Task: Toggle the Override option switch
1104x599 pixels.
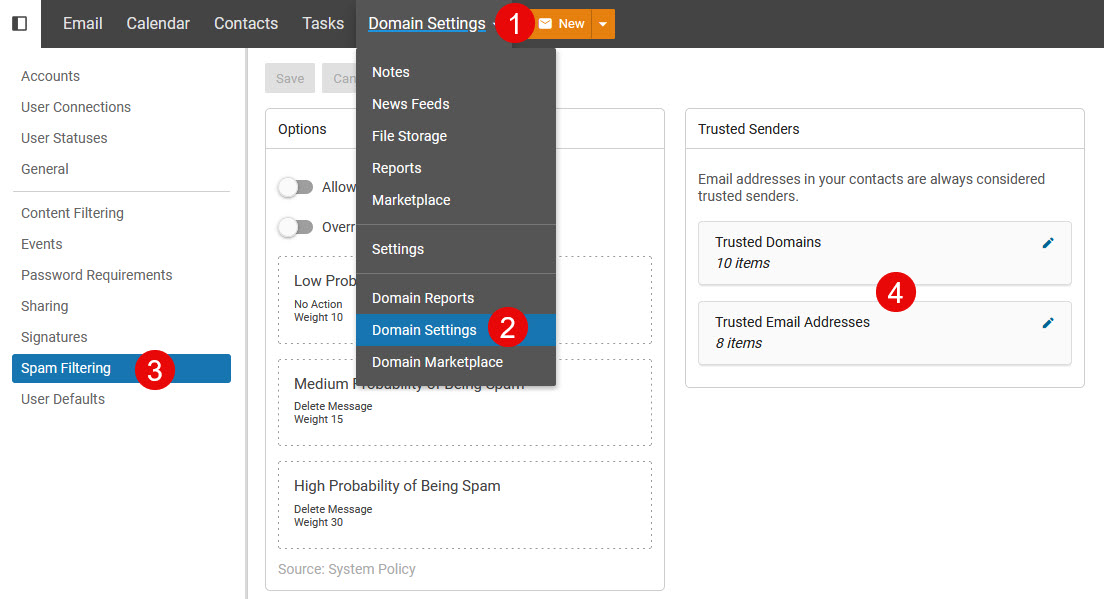Action: click(295, 227)
